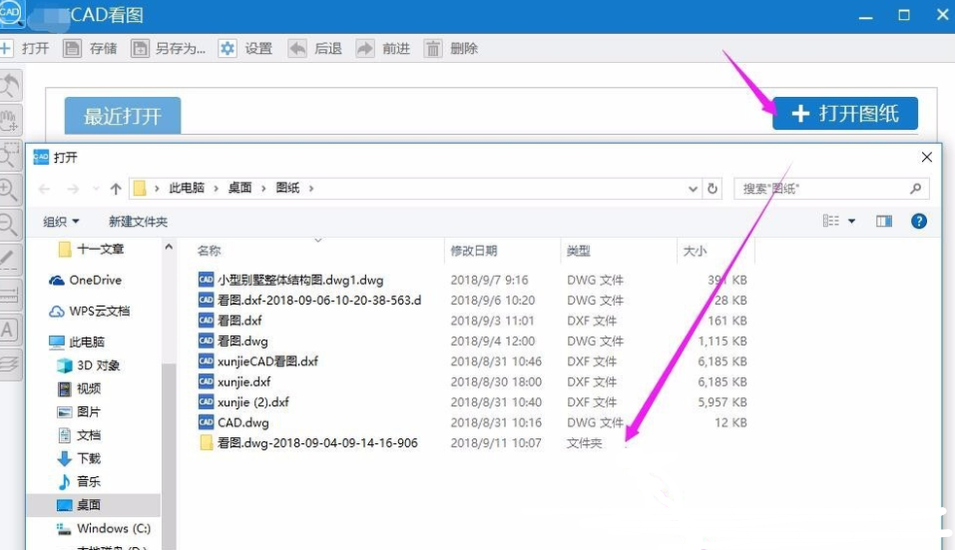This screenshot has width=955, height=550.
Task: Expand the address bar history dropdown
Action: [x=693, y=188]
